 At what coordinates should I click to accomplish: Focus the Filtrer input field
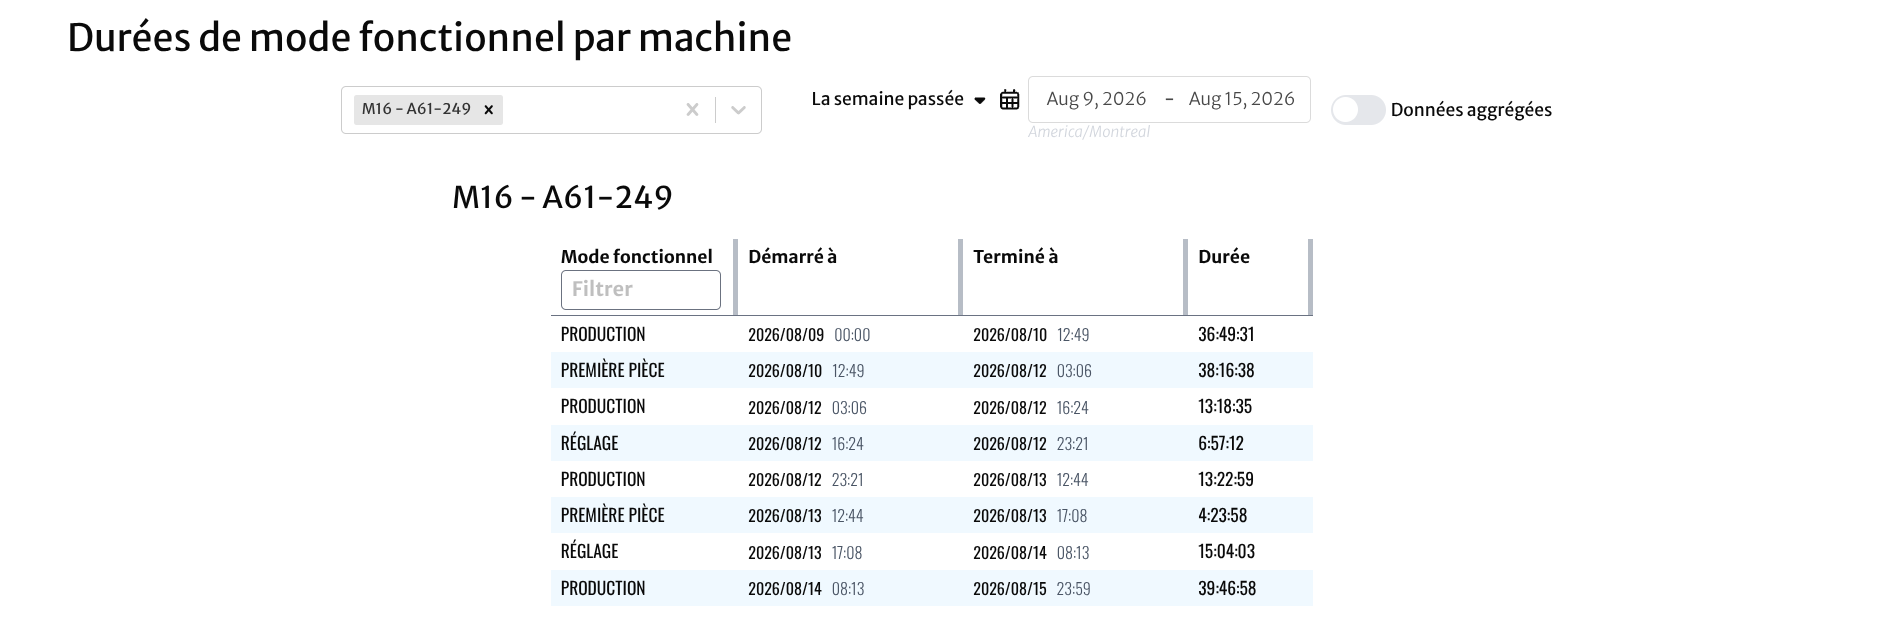pyautogui.click(x=640, y=290)
